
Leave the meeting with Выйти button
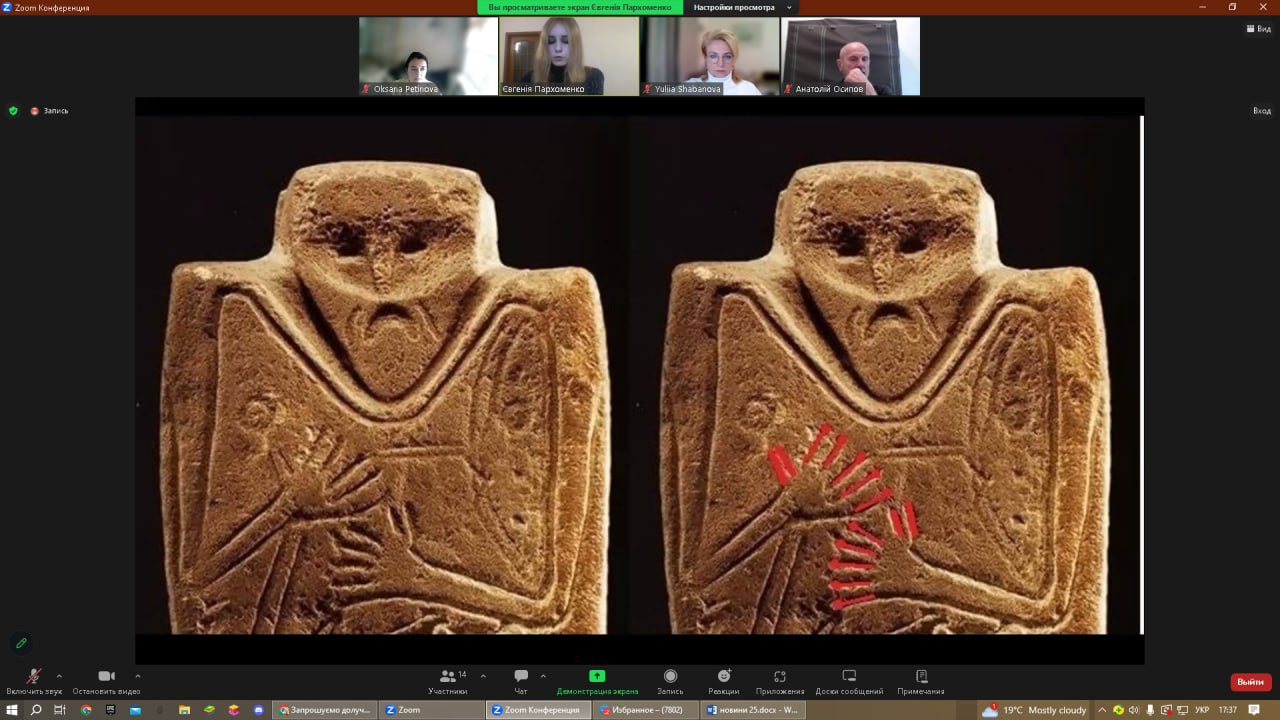coord(1251,682)
